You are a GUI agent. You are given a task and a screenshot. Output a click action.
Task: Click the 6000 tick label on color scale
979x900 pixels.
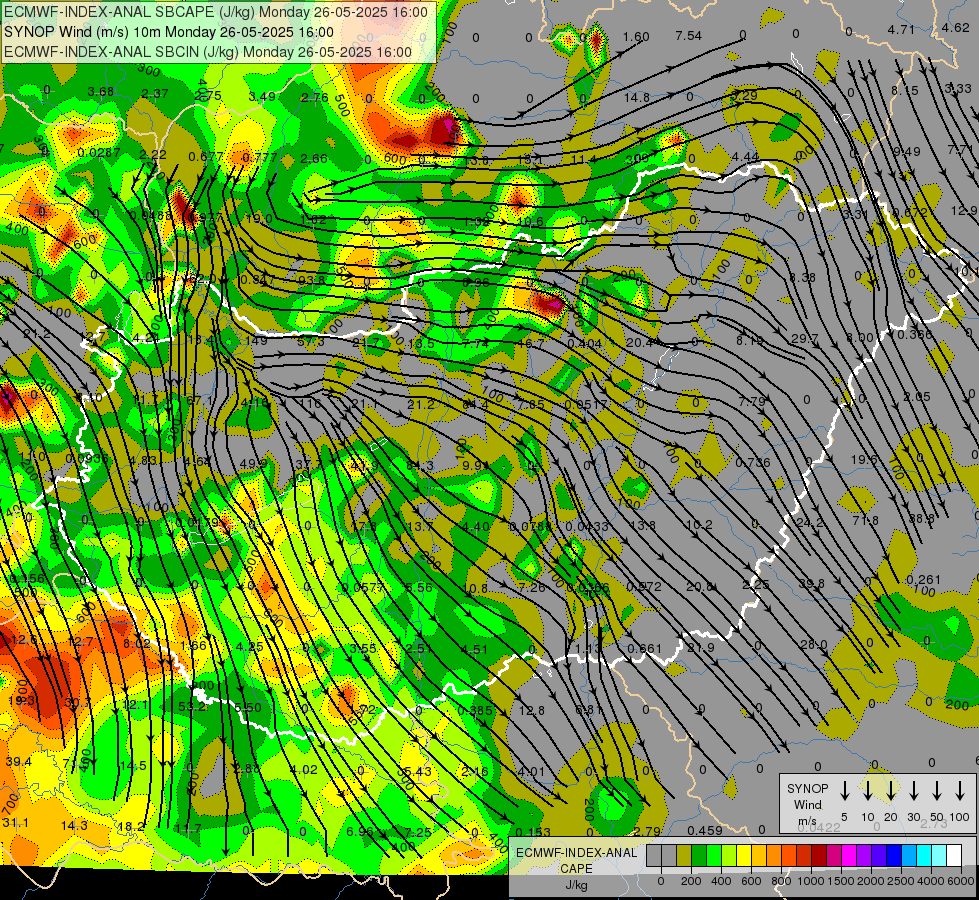coord(961,881)
